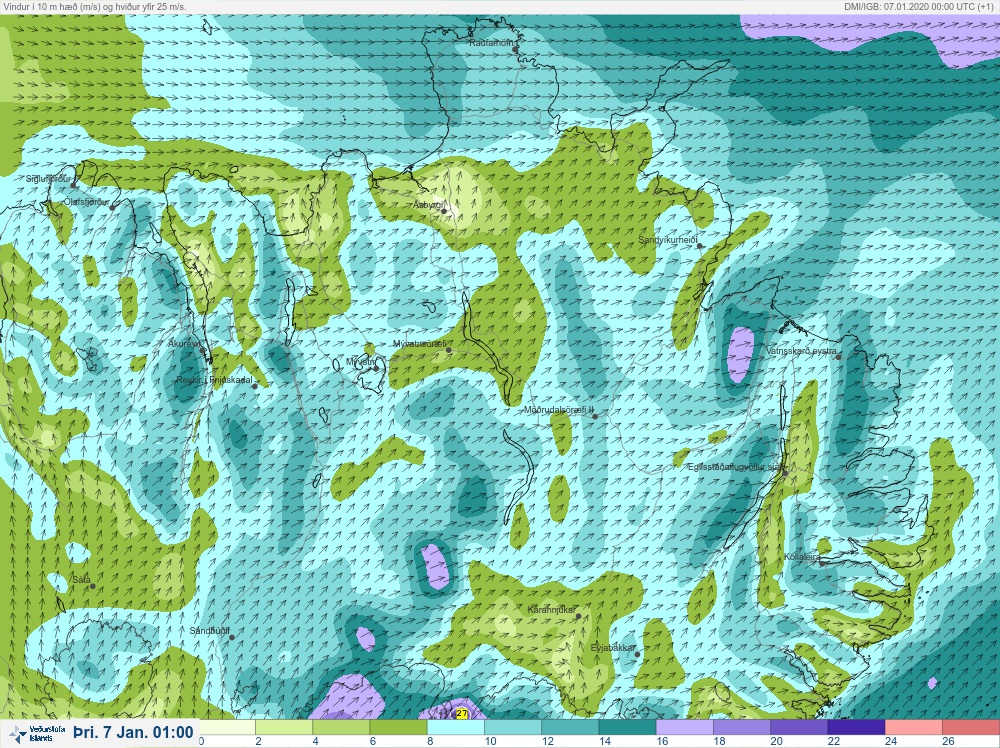The image size is (1000, 748).
Task: Click the Eyjabakkar station marker
Action: click(637, 654)
